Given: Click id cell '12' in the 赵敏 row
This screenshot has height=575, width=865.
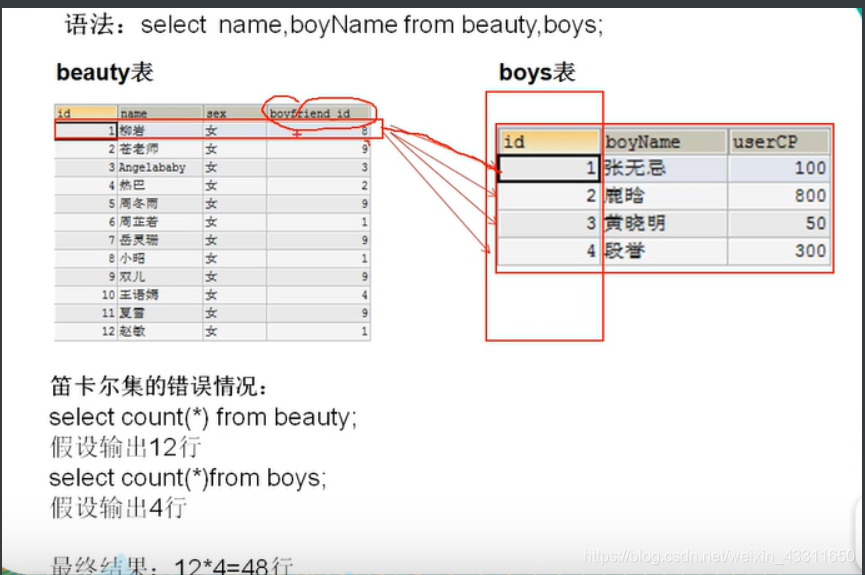Looking at the screenshot, I should (86, 331).
